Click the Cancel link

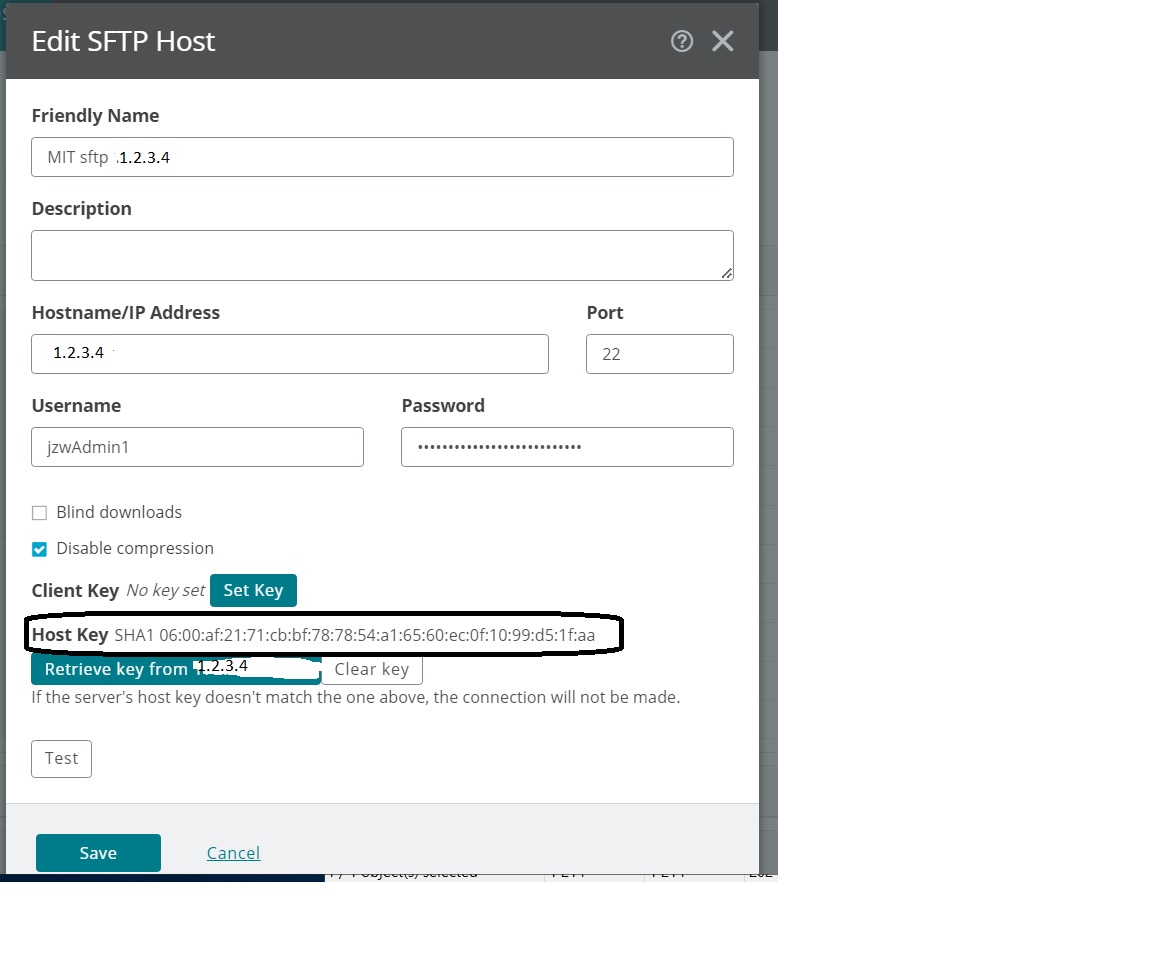(233, 853)
